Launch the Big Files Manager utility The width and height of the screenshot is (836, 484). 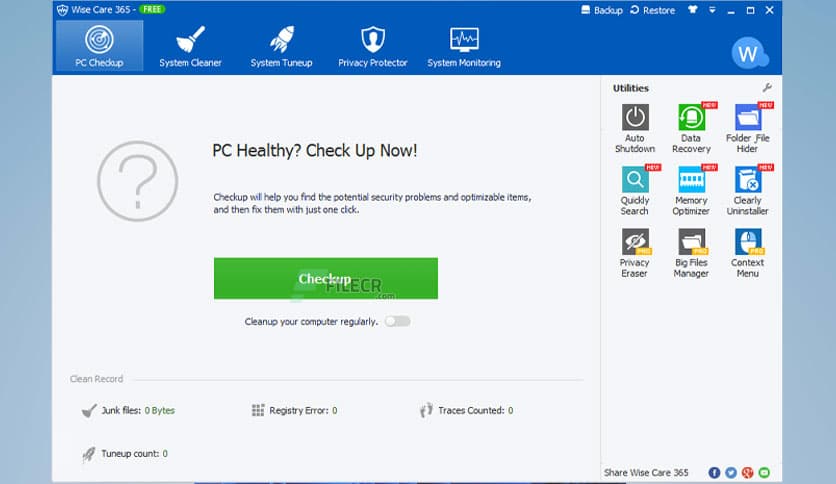pos(692,253)
